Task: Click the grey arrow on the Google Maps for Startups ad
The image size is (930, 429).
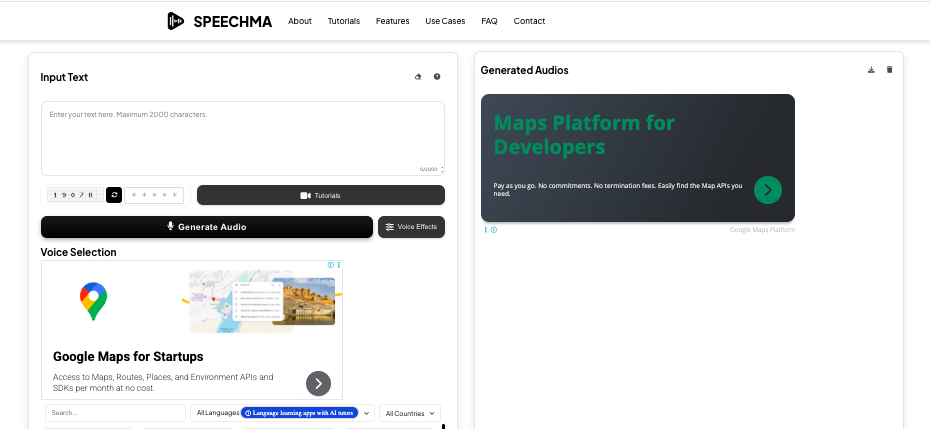Action: coord(319,383)
